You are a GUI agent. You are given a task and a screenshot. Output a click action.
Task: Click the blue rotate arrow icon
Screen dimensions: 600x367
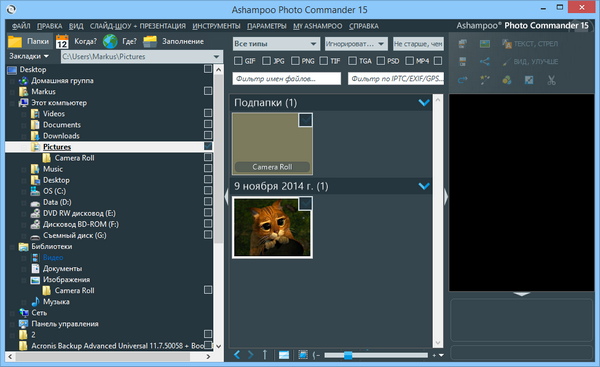(x=463, y=80)
